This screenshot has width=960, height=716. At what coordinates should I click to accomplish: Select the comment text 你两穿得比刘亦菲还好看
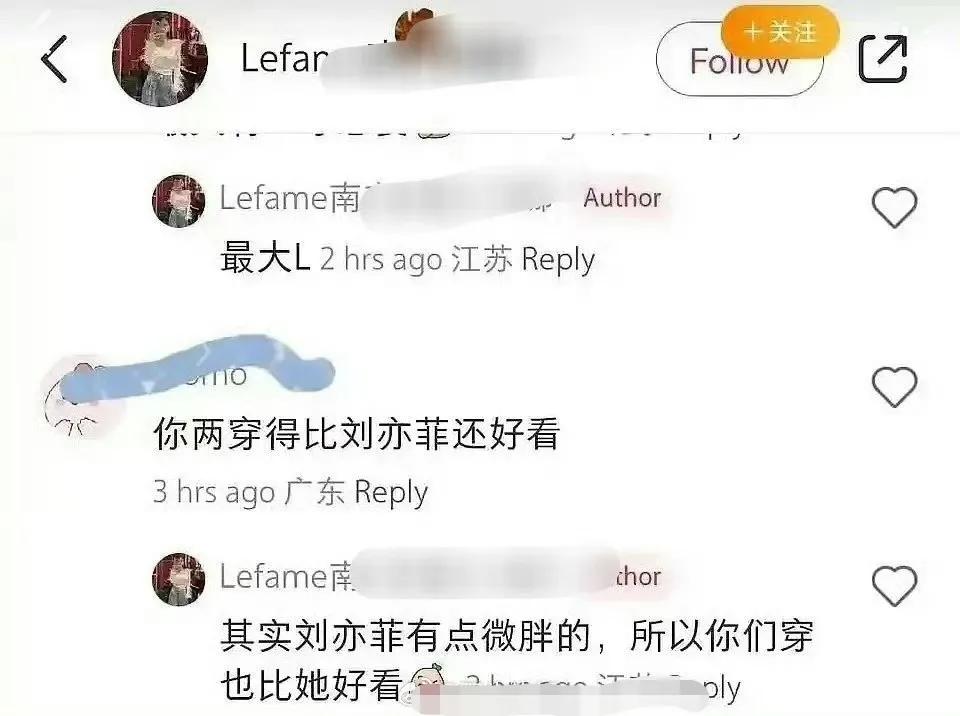[356, 434]
